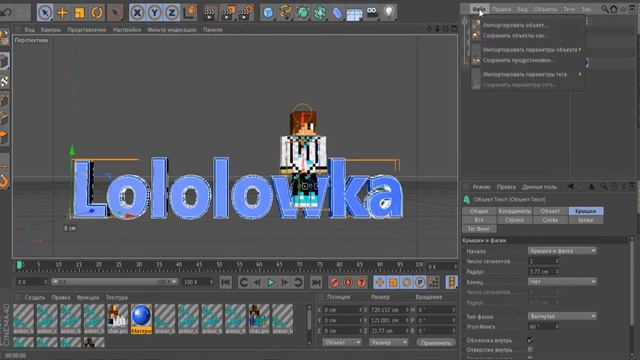Choose Сохранить объекты как... entry
This screenshot has height=360, width=640.
(x=515, y=36)
